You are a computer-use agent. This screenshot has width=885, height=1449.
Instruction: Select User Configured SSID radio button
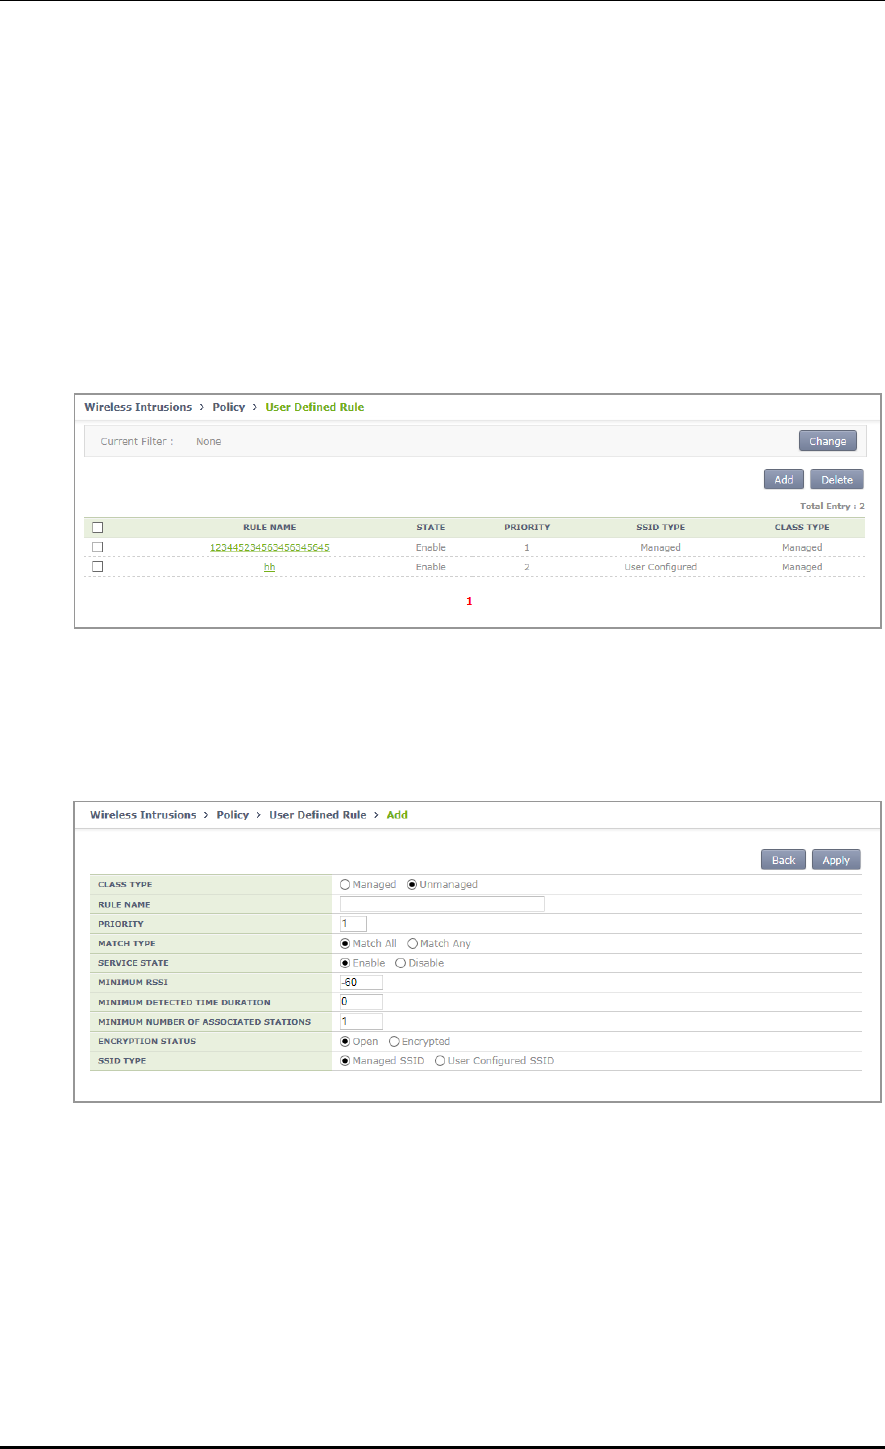(x=440, y=1061)
